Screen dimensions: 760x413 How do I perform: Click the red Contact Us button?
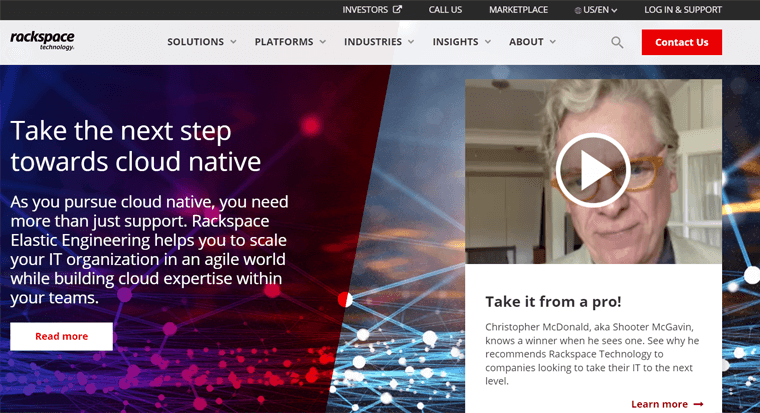click(x=681, y=42)
